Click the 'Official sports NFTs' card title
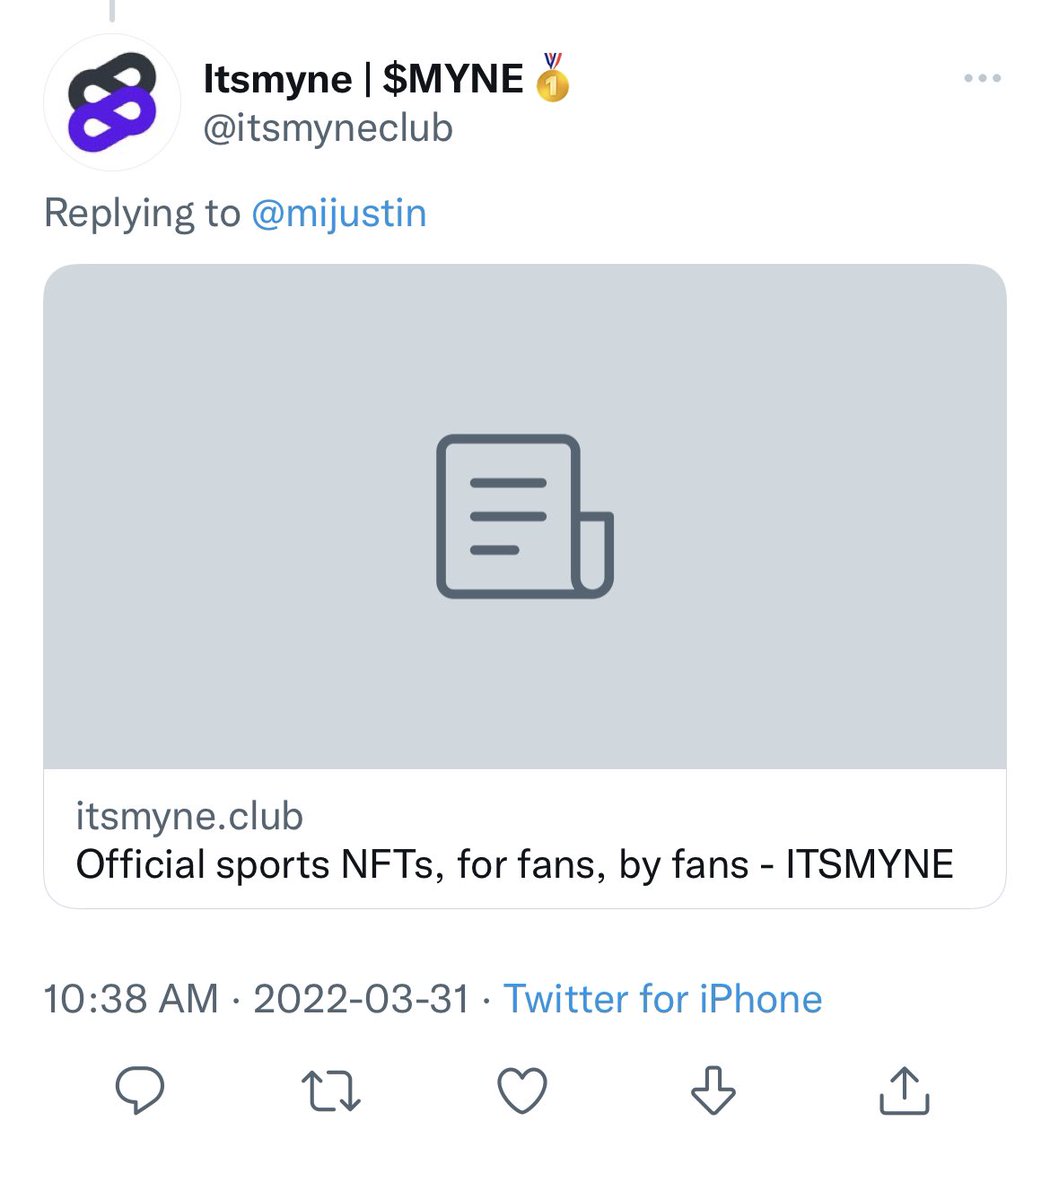The image size is (1050, 1200). click(x=514, y=865)
